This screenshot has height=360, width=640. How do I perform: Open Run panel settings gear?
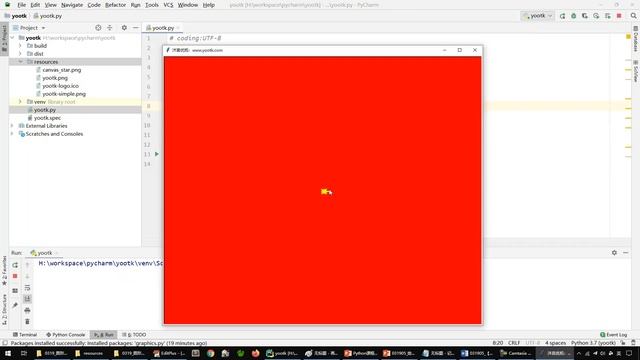click(x=614, y=253)
